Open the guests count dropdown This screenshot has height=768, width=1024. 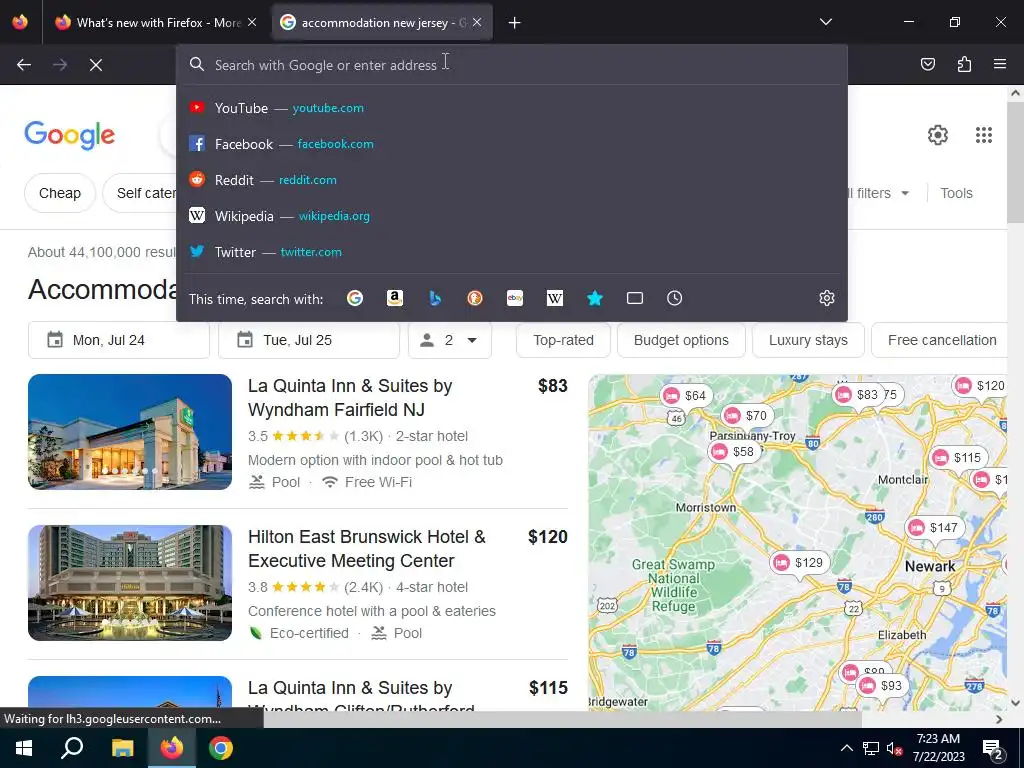point(450,340)
